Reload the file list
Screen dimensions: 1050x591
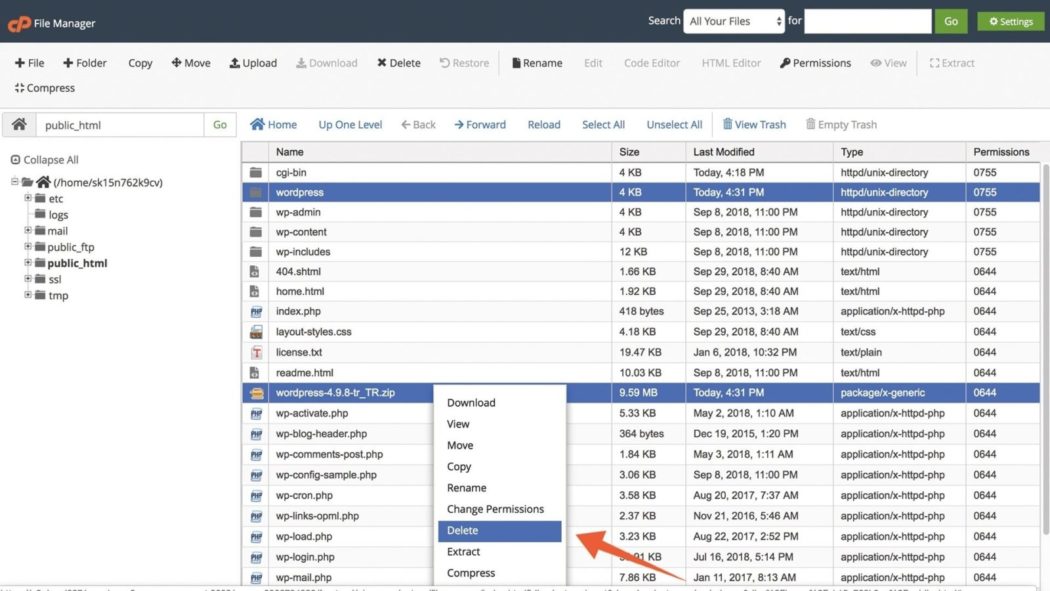[x=544, y=124]
